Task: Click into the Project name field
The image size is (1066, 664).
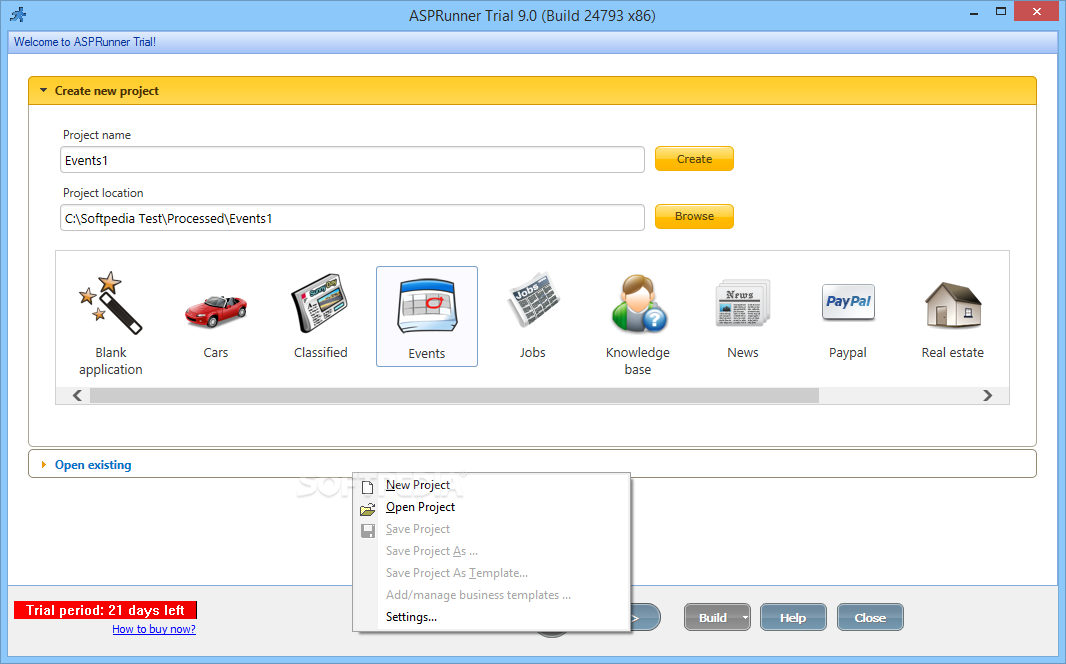Action: 352,160
